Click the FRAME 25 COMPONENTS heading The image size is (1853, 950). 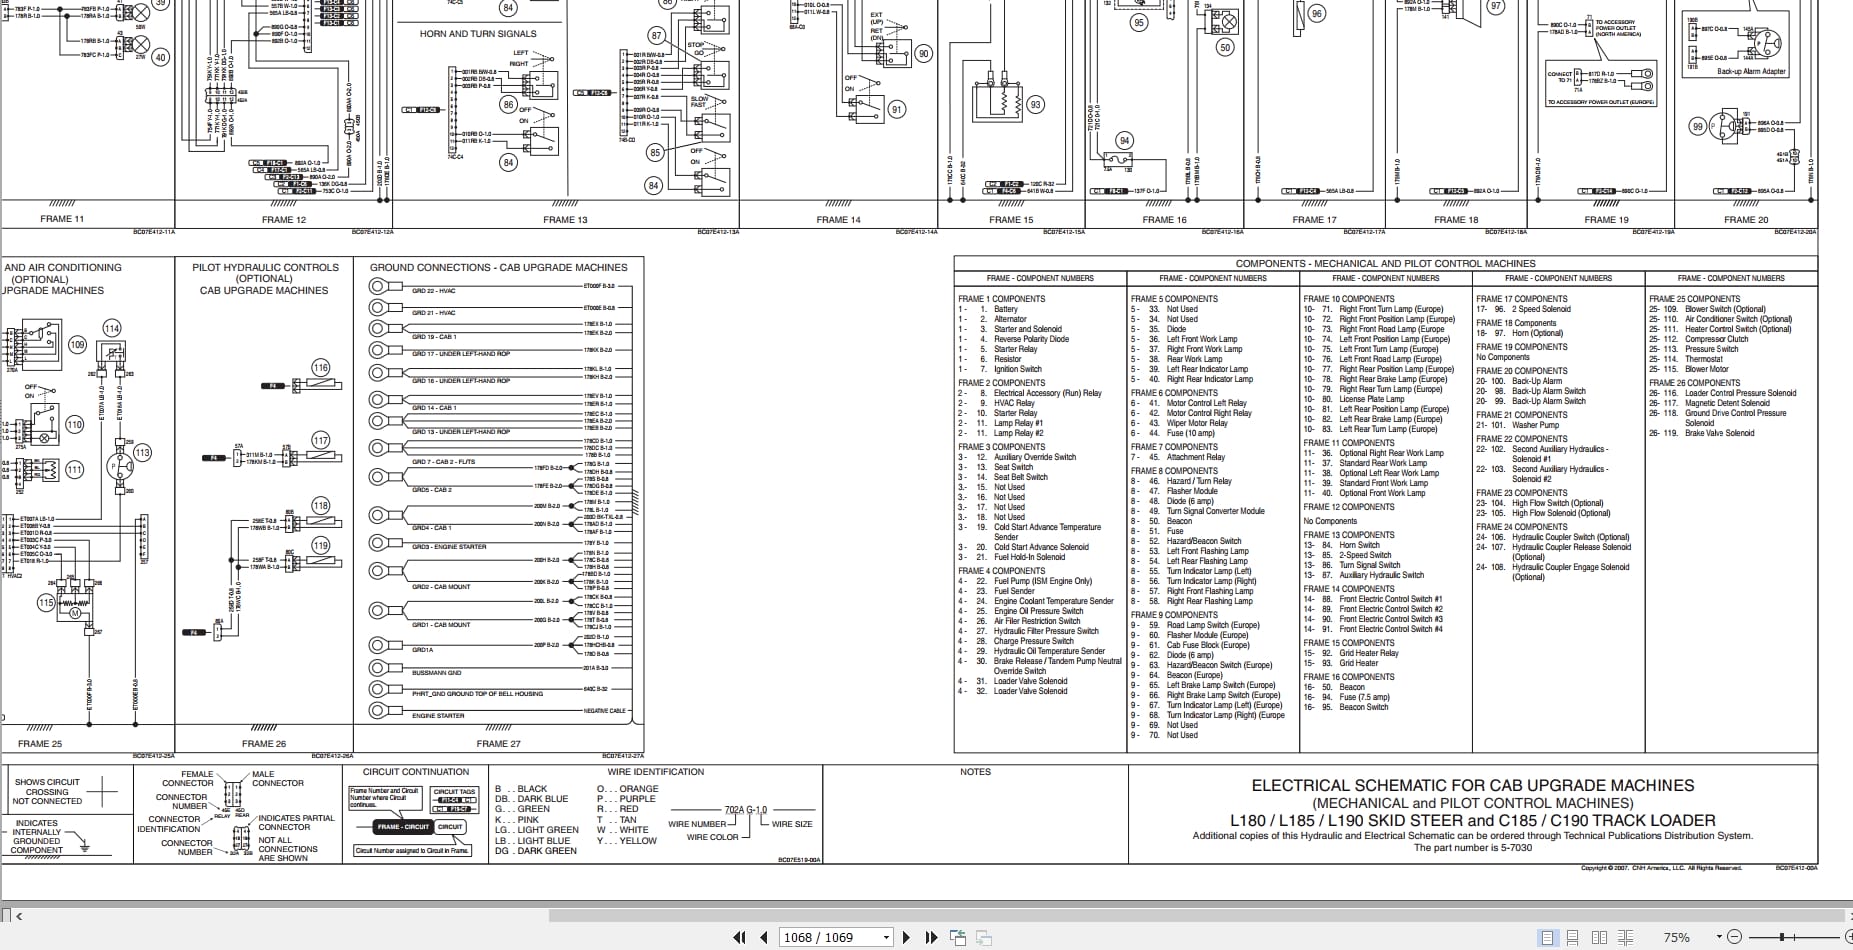click(1695, 298)
